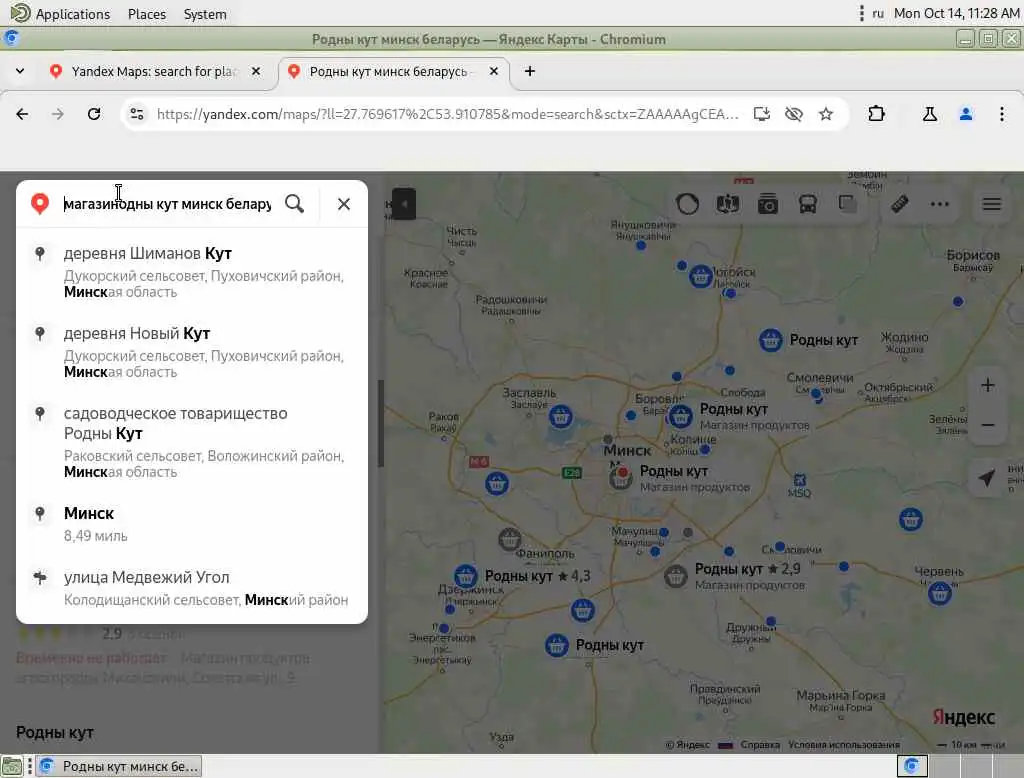Focus the Yandex Maps search field
Viewport: 1024px width, 778px height.
[167, 204]
